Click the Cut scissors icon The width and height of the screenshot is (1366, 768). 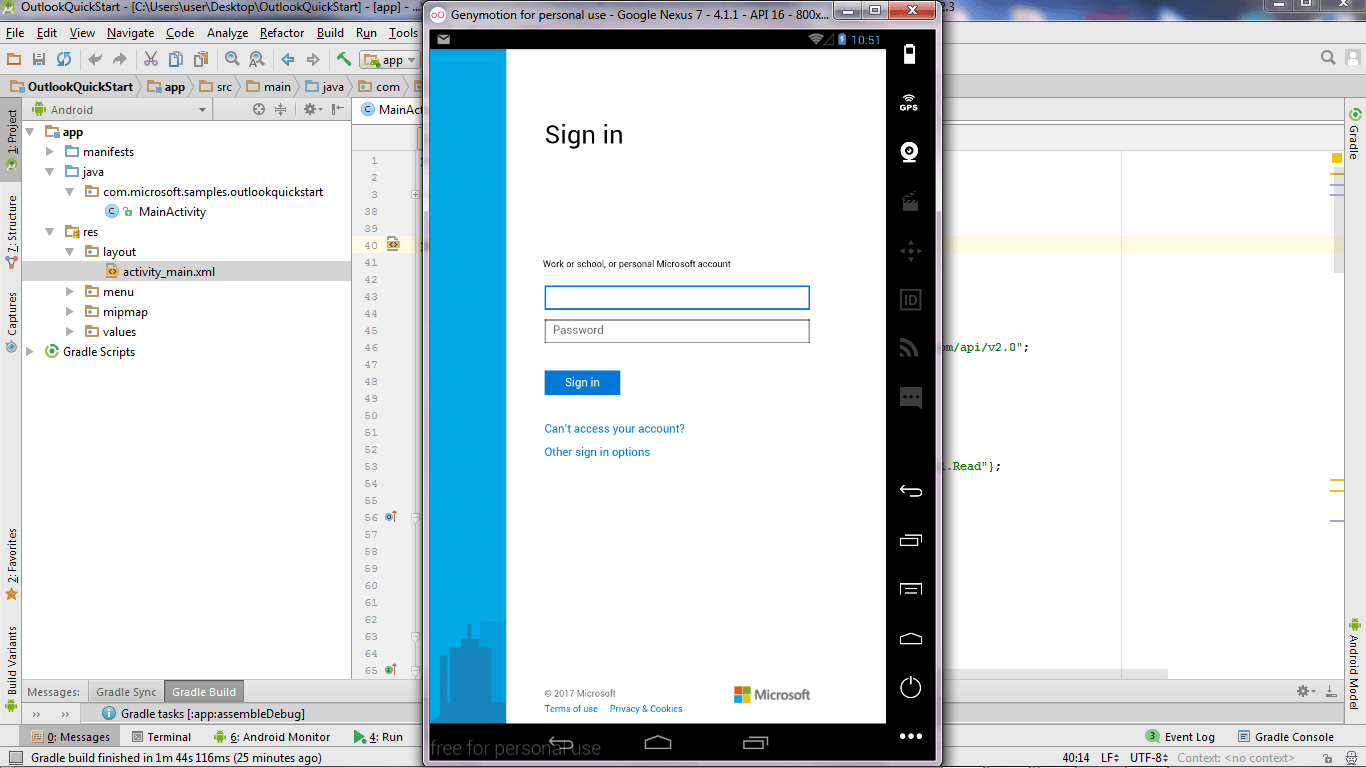click(151, 60)
